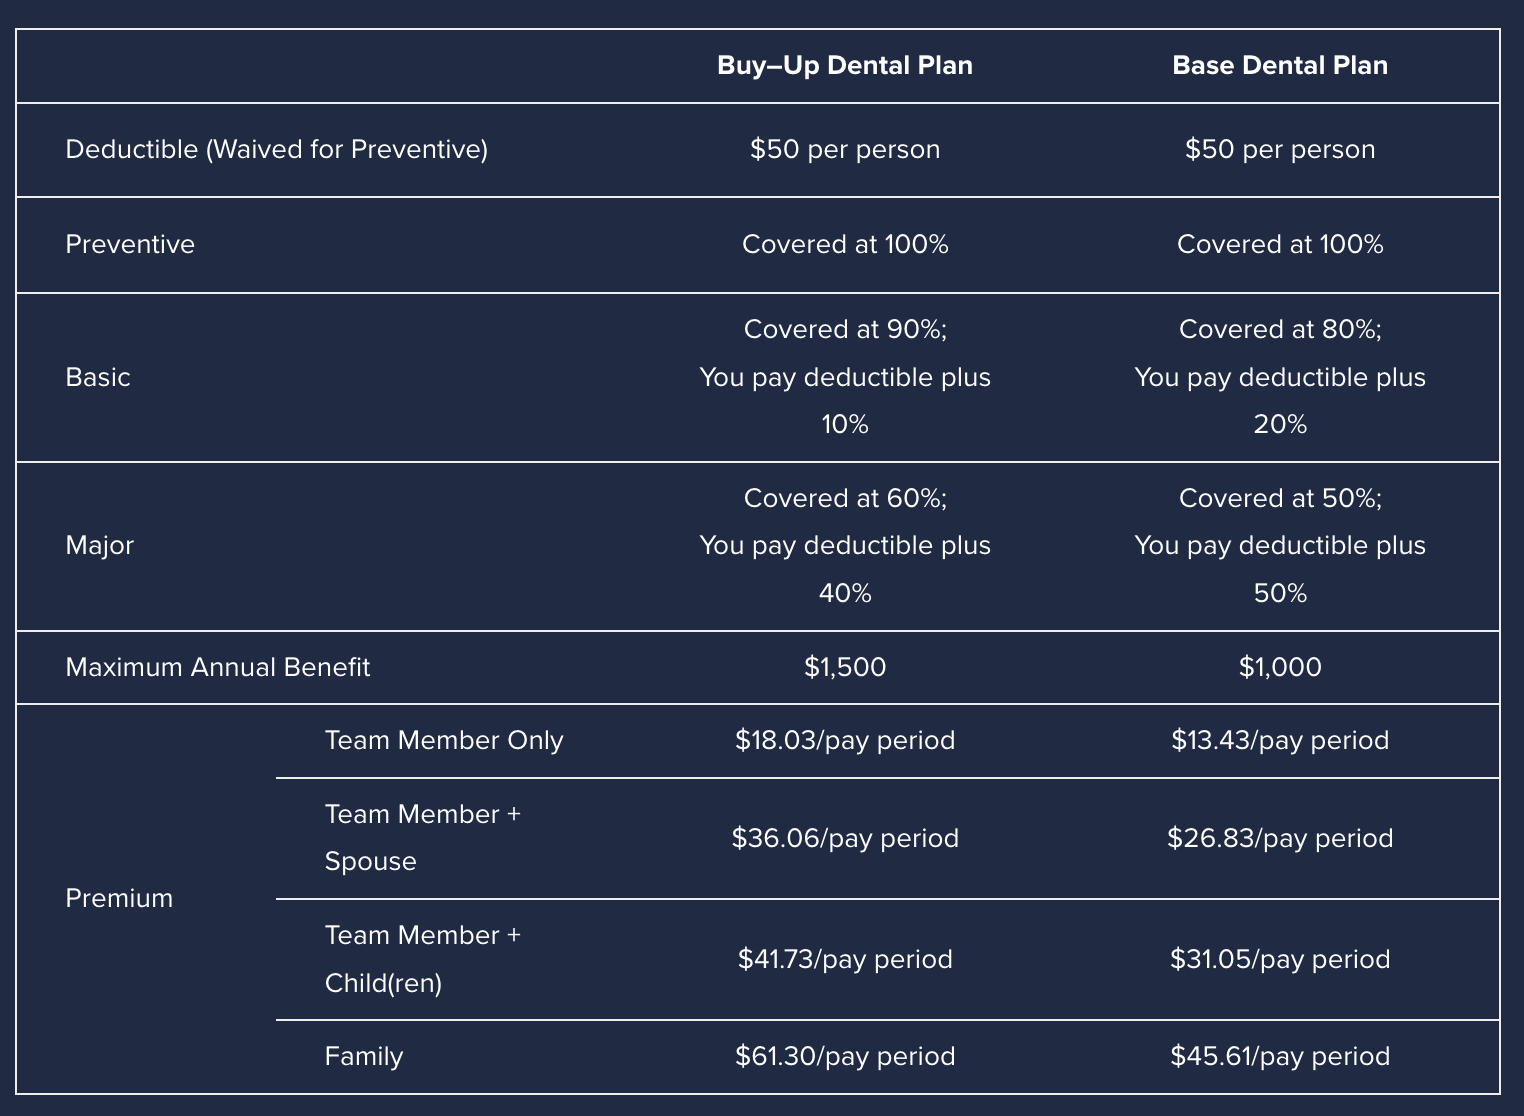
Task: Click the Team Member + Spouse label
Action: [423, 838]
